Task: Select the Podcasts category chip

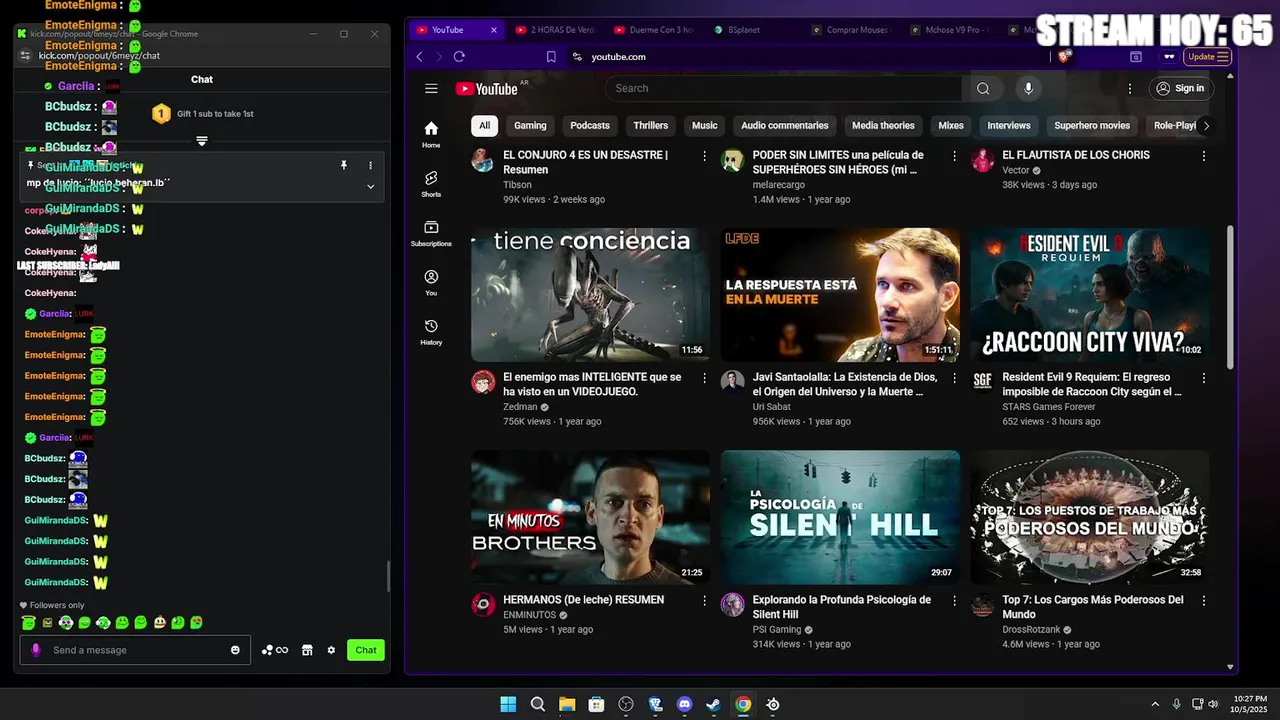Action: coord(590,126)
